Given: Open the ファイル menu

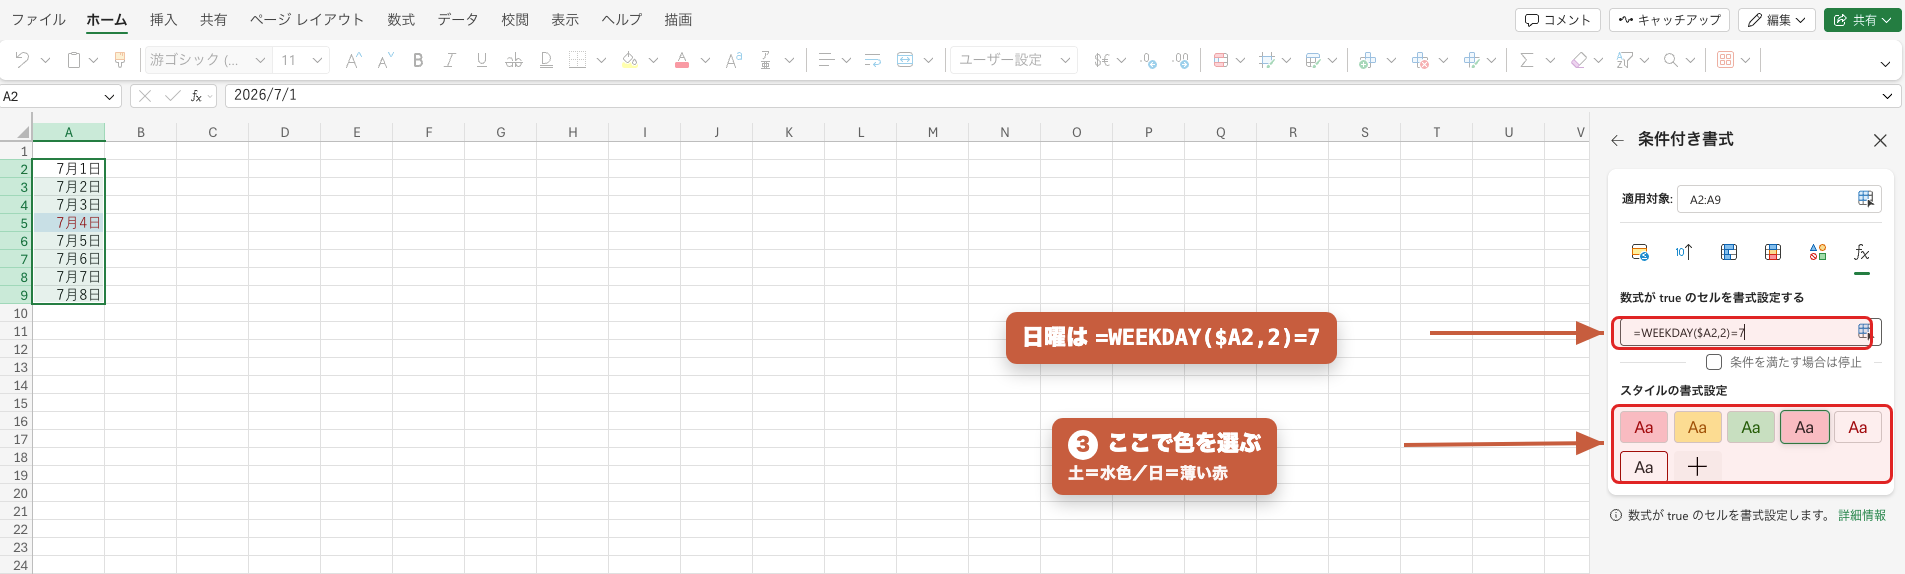Looking at the screenshot, I should tap(38, 20).
